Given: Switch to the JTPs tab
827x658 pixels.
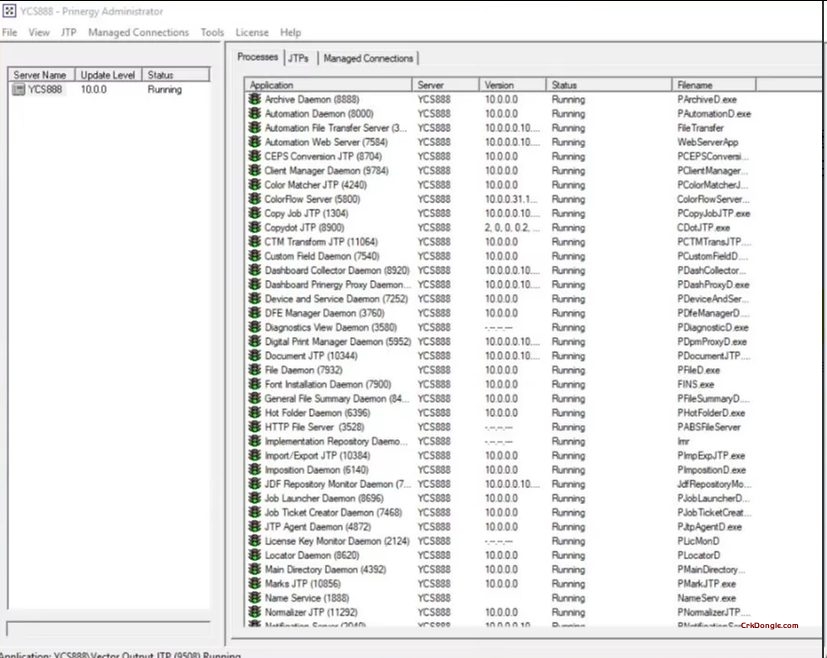Looking at the screenshot, I should click(299, 58).
